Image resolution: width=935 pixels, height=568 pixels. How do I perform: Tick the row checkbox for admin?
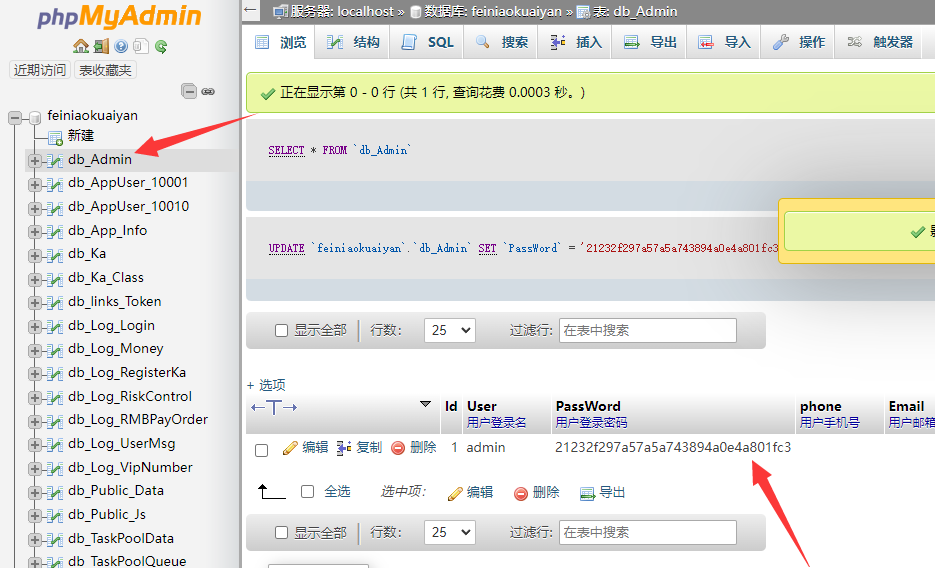(x=262, y=450)
